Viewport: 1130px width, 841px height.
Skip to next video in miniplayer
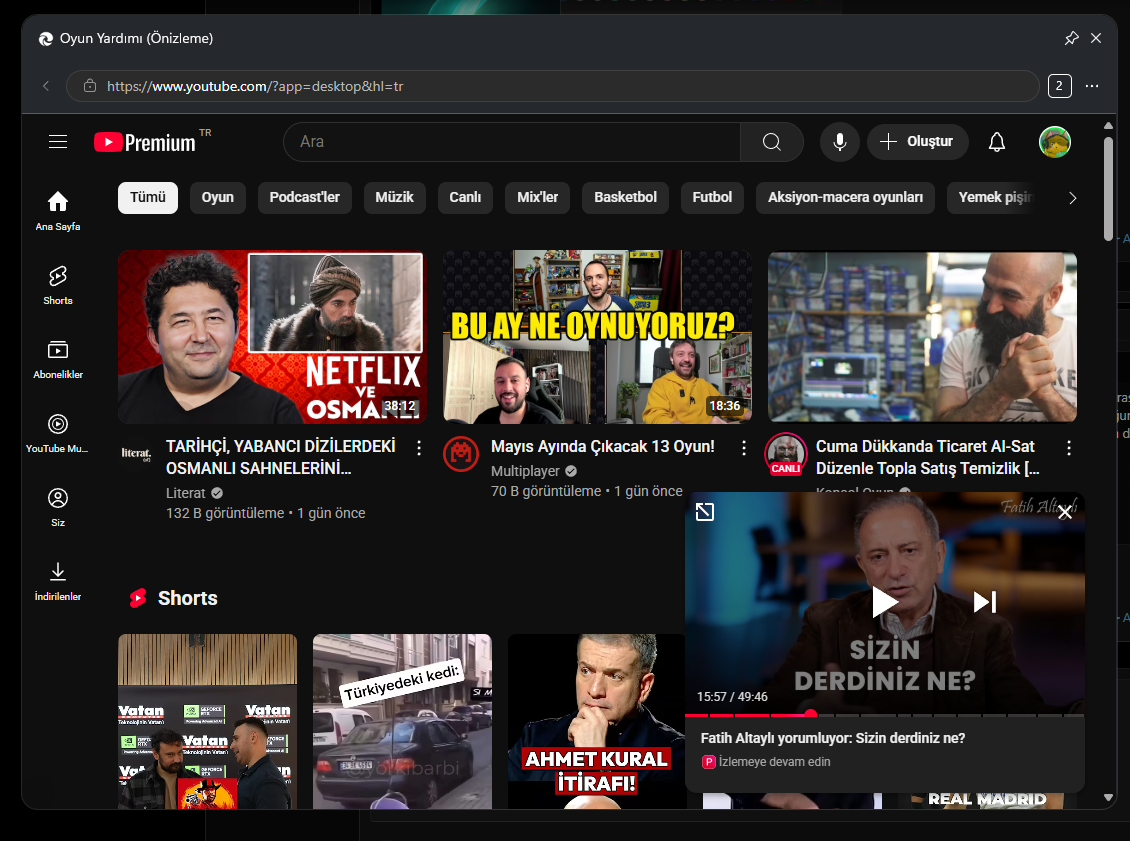[985, 602]
